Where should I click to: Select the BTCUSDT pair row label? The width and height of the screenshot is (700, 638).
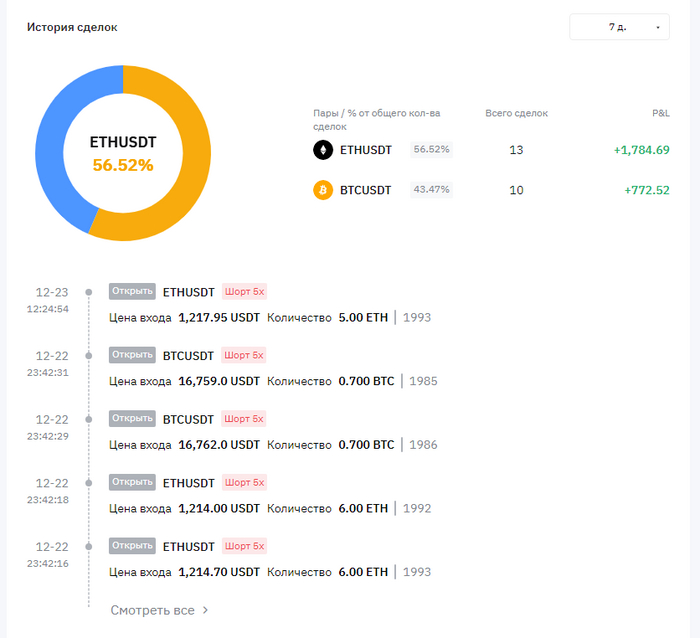366,190
